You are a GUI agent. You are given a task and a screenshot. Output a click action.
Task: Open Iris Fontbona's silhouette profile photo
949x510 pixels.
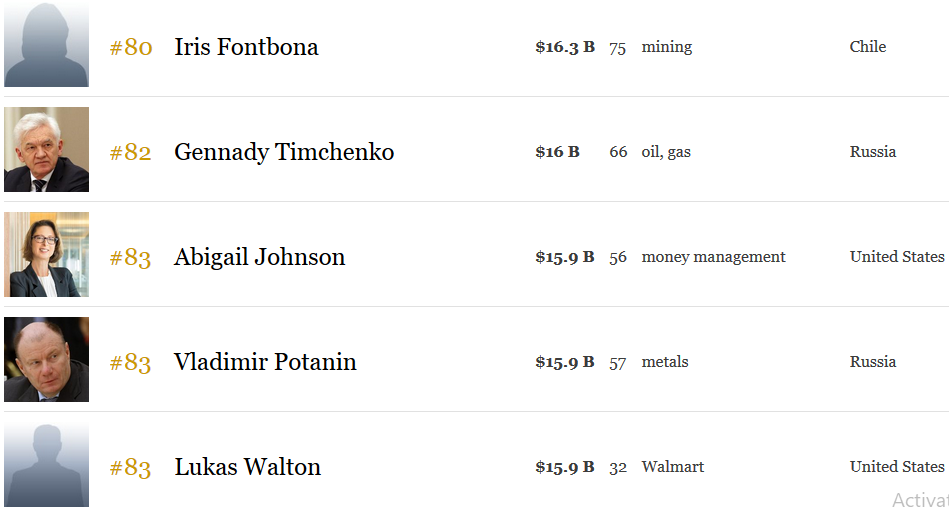[x=47, y=44]
